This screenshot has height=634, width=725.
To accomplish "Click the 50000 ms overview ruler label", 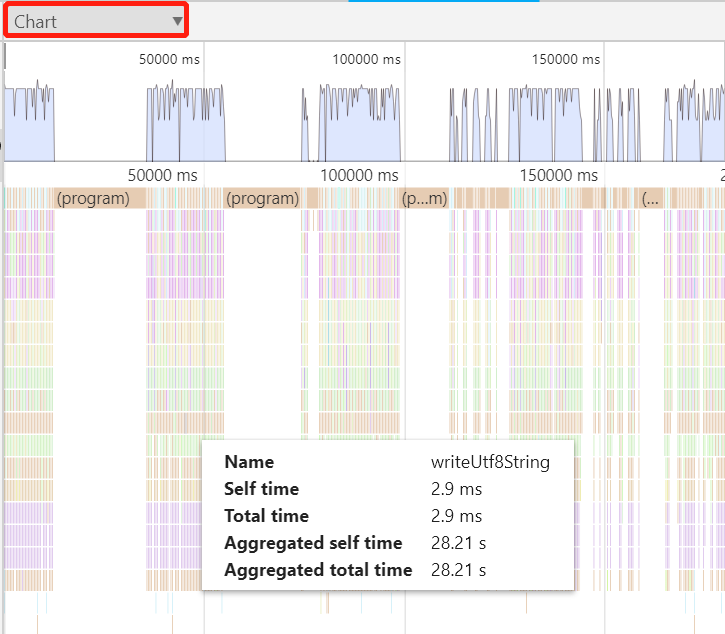I will (169, 60).
